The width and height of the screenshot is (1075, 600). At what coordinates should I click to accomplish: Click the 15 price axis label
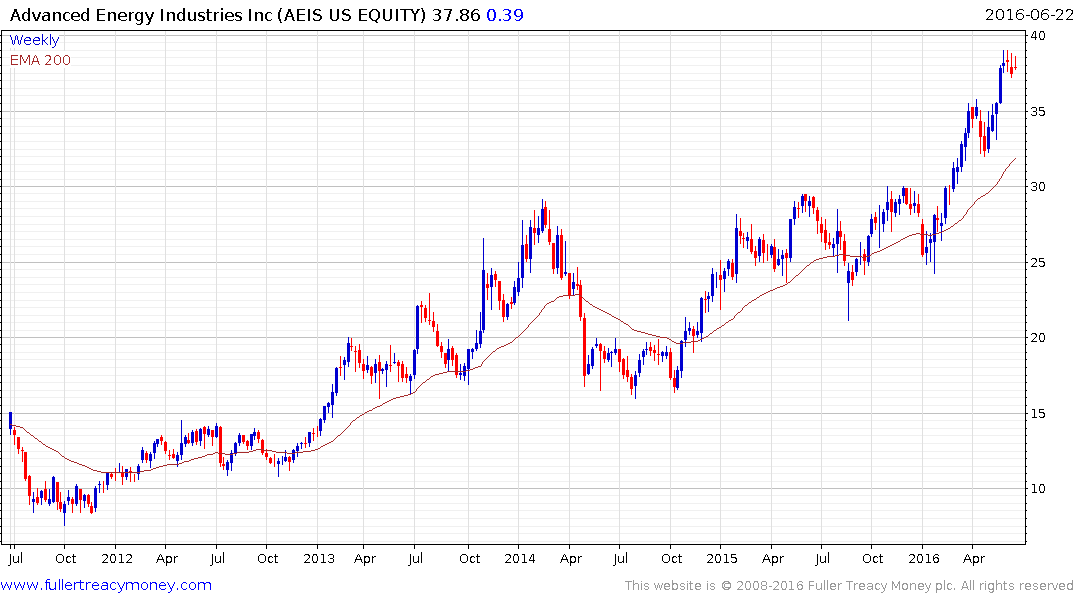coord(1038,413)
